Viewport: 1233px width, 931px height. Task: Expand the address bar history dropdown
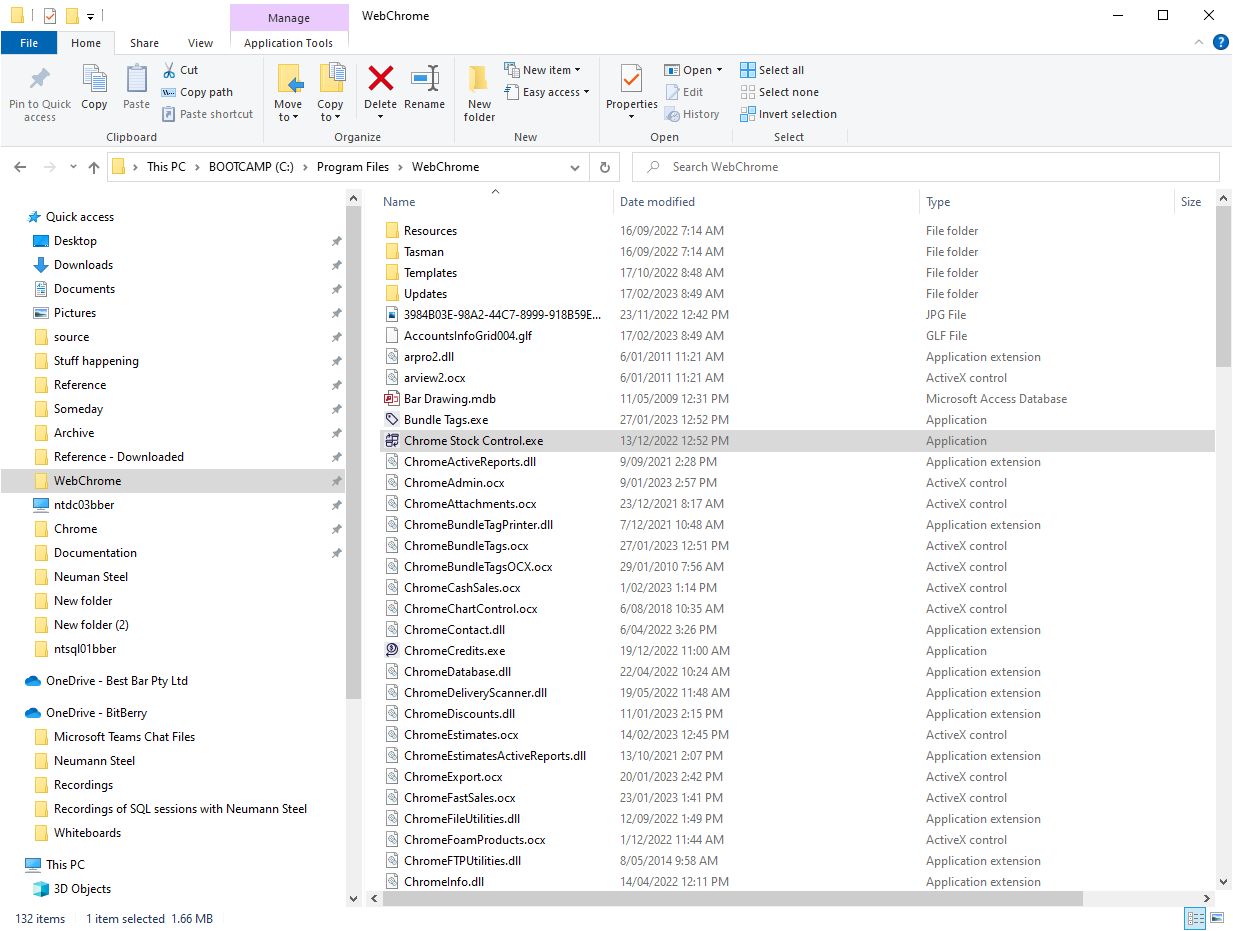[x=575, y=167]
